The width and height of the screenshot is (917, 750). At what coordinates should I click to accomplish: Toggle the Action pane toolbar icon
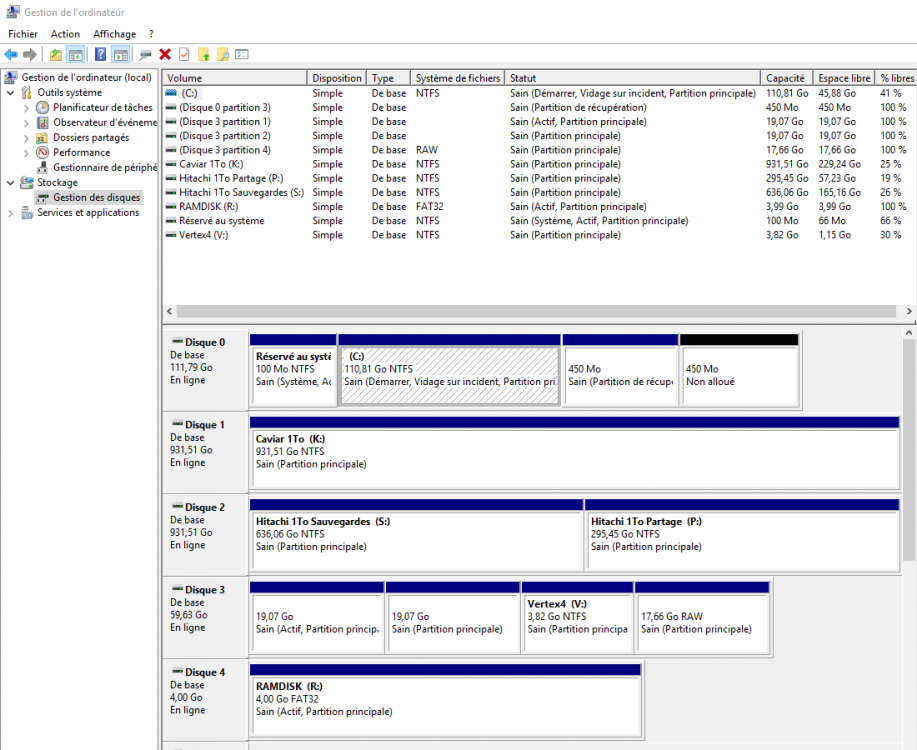[x=120, y=54]
